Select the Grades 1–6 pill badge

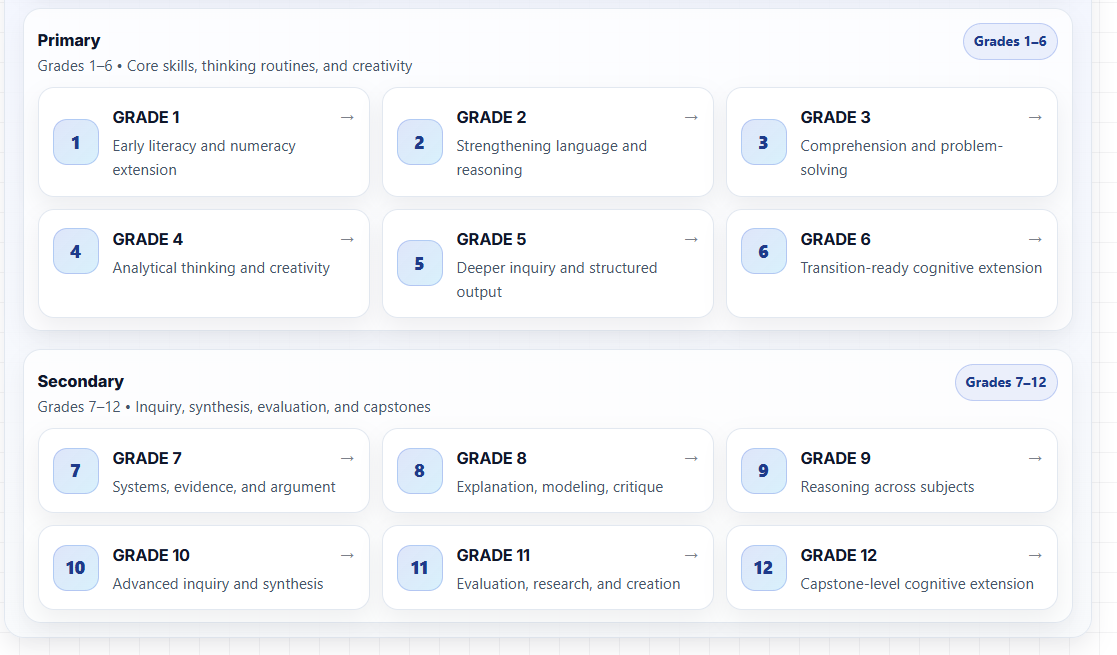click(x=1009, y=42)
